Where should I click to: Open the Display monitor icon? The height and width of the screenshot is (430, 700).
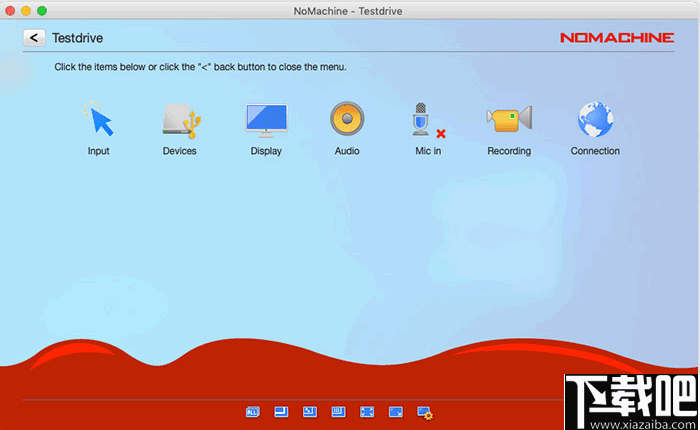point(267,120)
